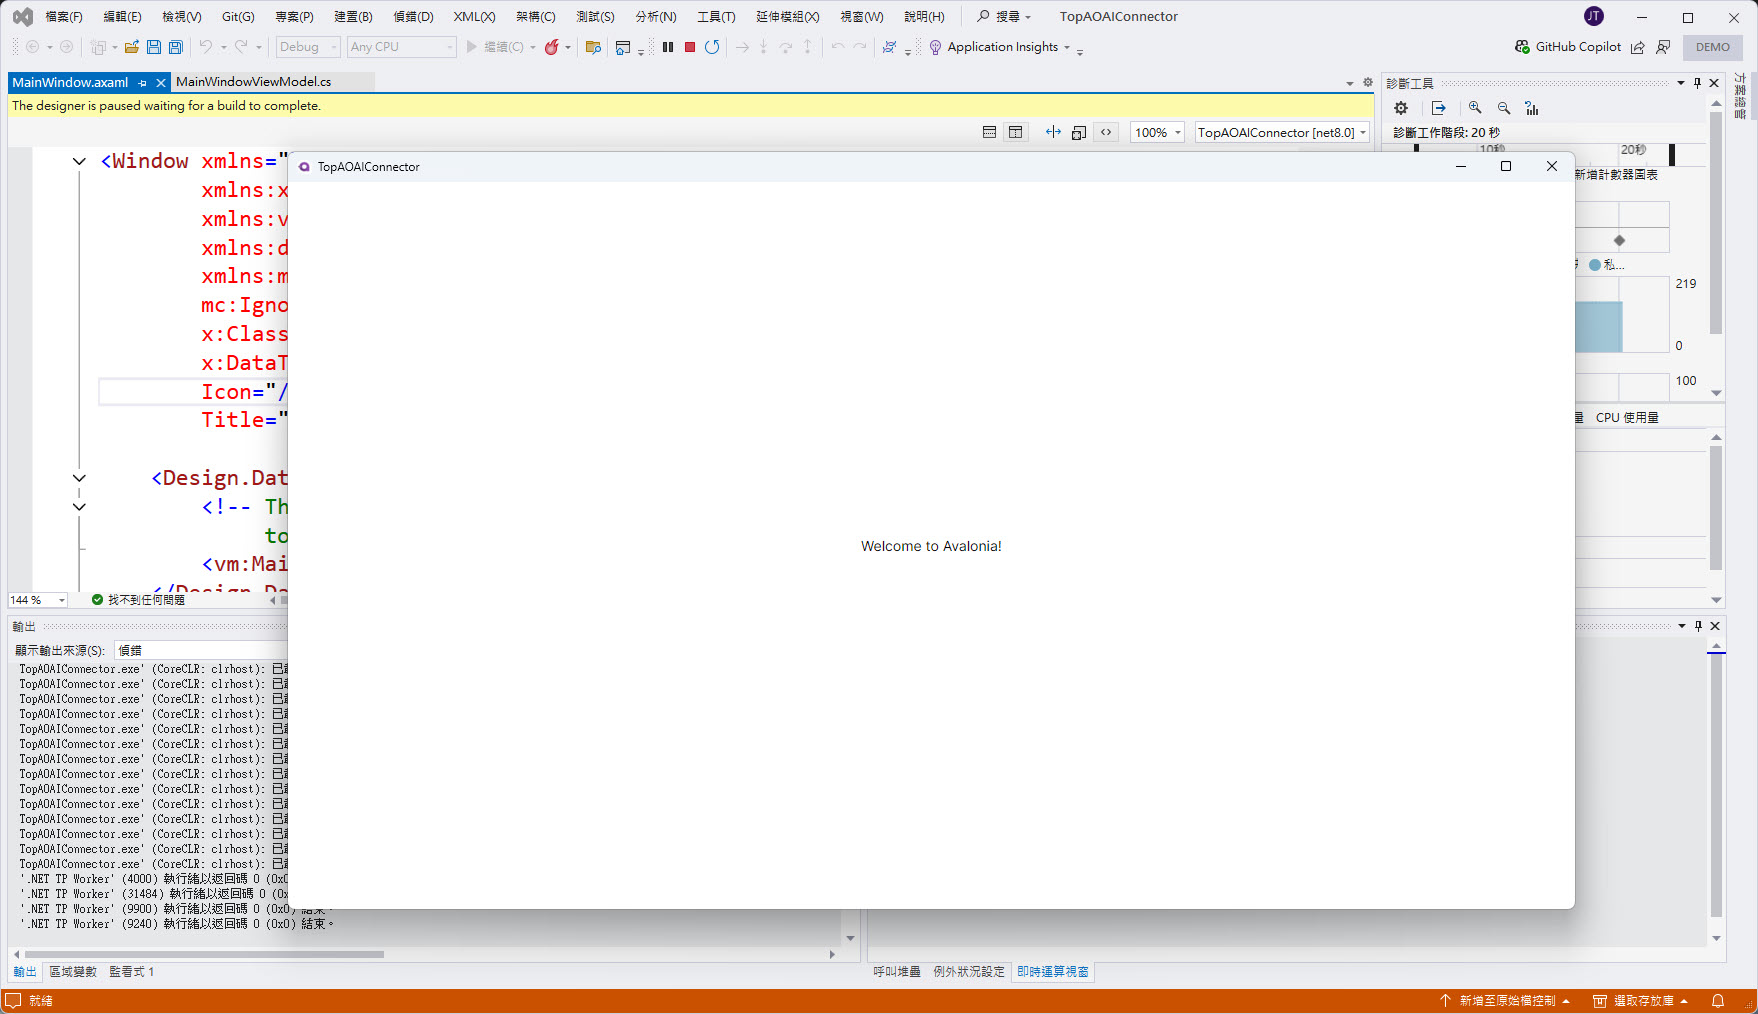Viewport: 1758px width, 1014px height.
Task: Zoom out on the diagnostic timeline
Action: [x=1504, y=108]
